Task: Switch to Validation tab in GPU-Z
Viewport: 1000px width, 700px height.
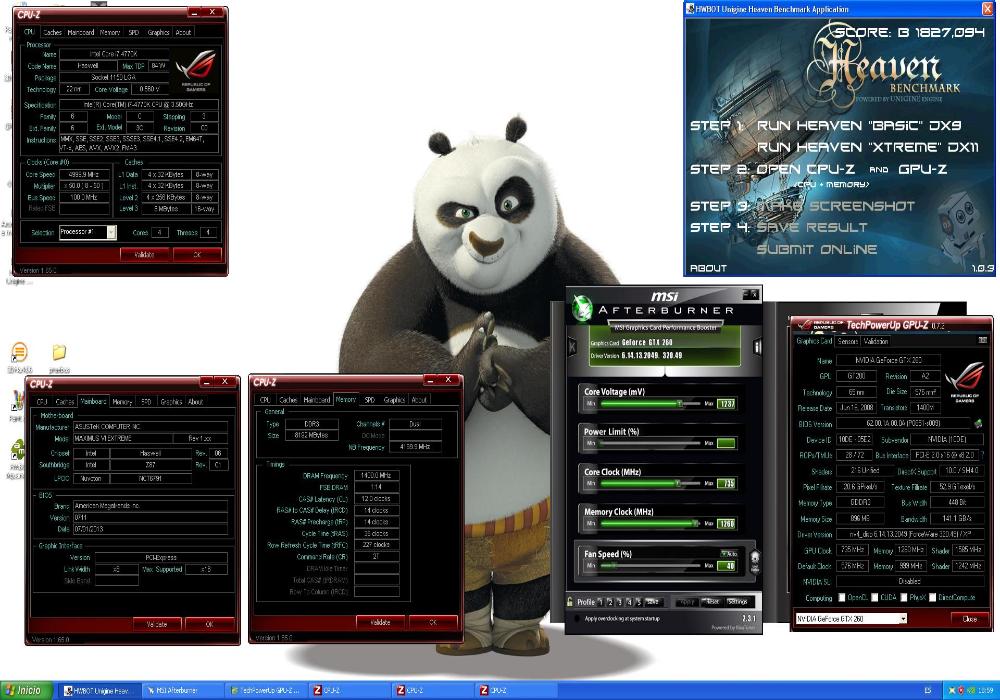Action: [x=876, y=342]
